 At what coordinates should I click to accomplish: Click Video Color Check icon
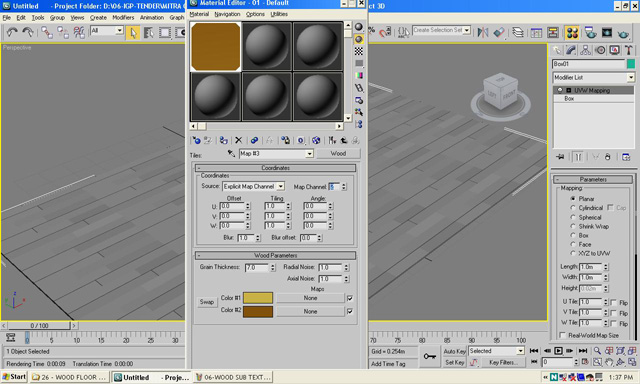pos(359,75)
